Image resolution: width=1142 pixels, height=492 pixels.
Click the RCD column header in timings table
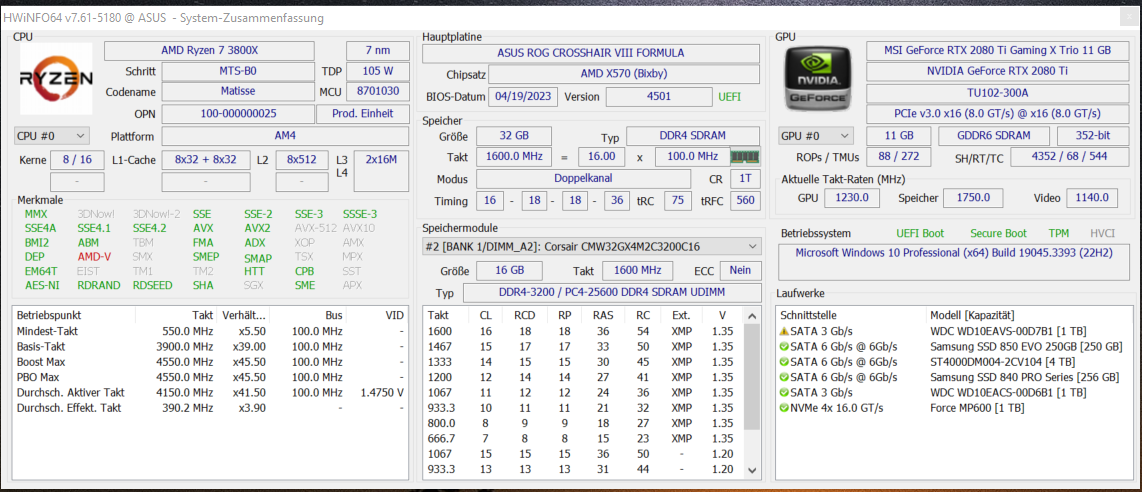pos(524,316)
